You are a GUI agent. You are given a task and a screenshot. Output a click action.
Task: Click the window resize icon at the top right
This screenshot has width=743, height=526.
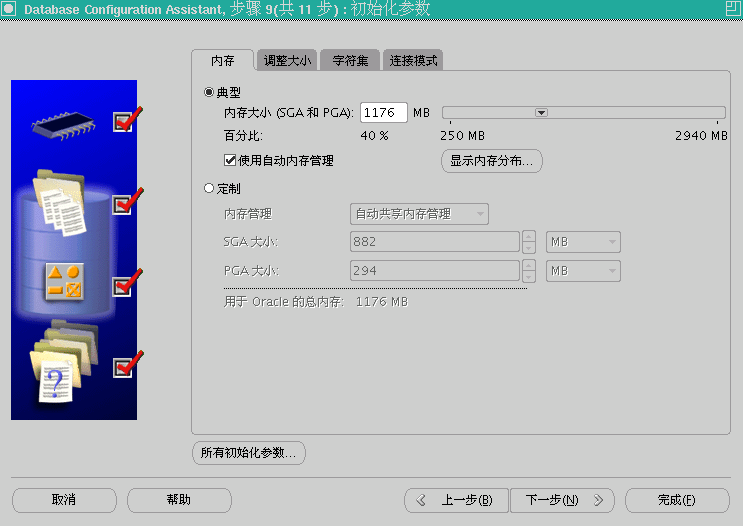pos(734,9)
